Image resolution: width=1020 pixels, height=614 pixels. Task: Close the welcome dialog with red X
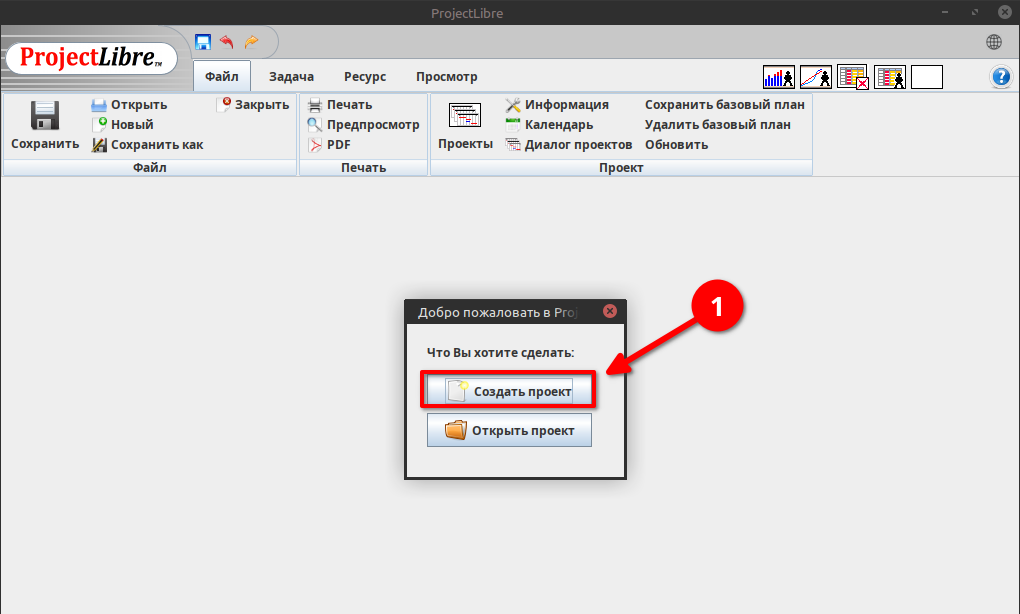610,311
